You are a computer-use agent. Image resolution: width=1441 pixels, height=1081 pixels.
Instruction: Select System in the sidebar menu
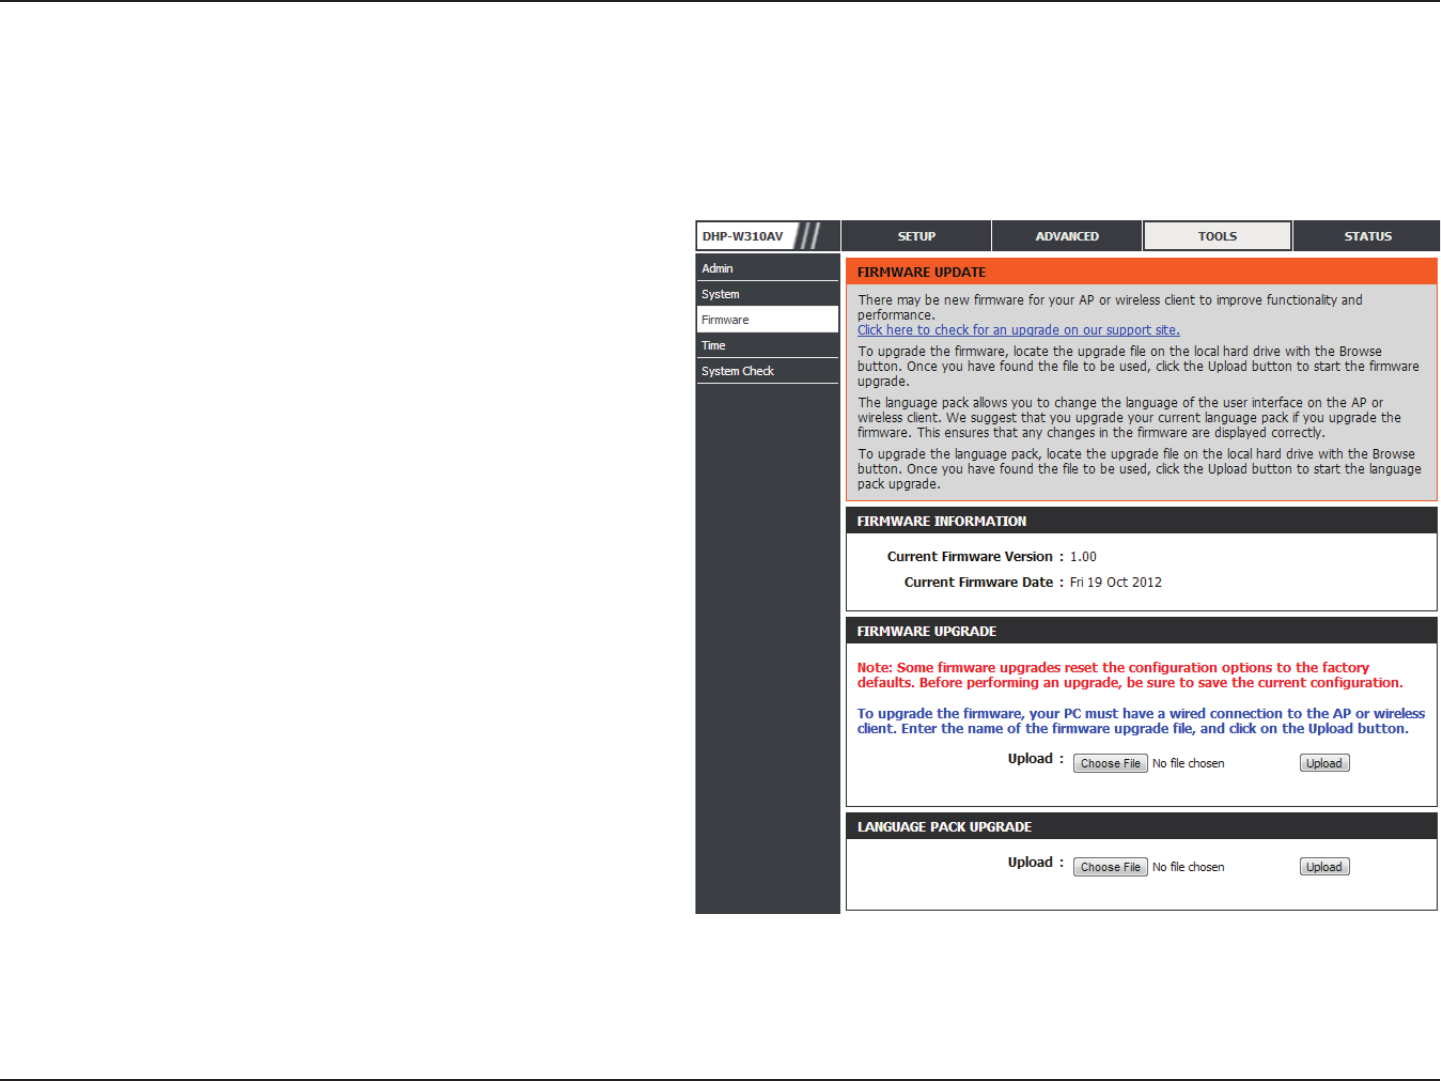[x=767, y=294]
